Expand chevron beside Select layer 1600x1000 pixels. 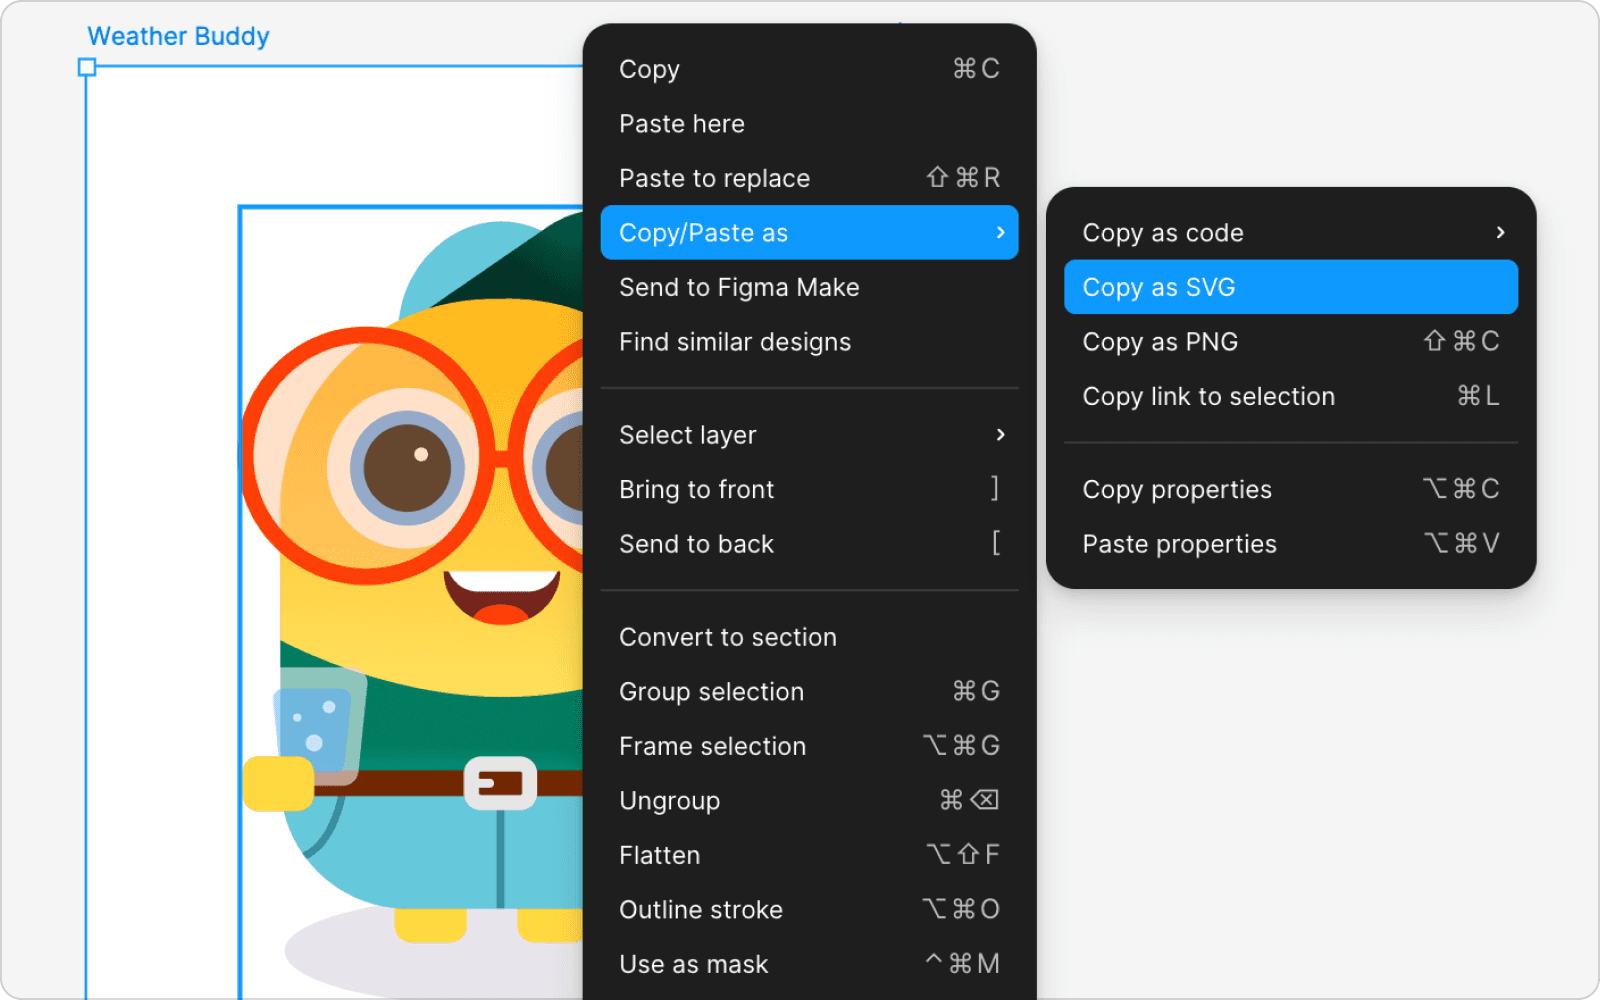[x=1000, y=435]
